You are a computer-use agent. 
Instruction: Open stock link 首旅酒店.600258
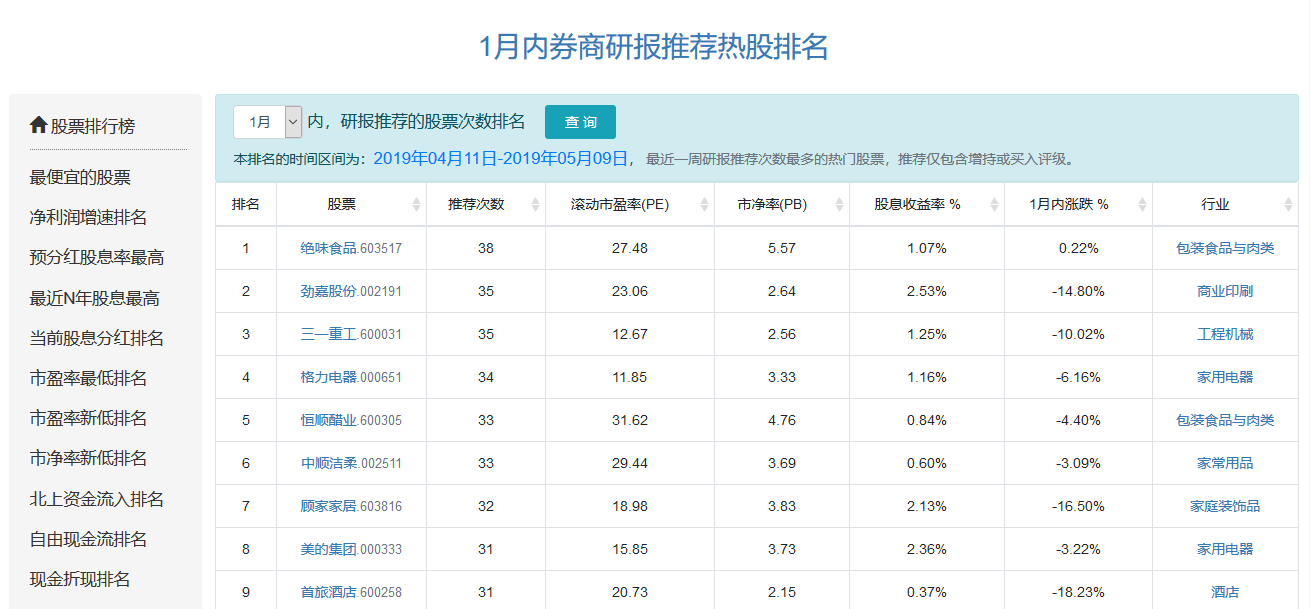coord(351,592)
